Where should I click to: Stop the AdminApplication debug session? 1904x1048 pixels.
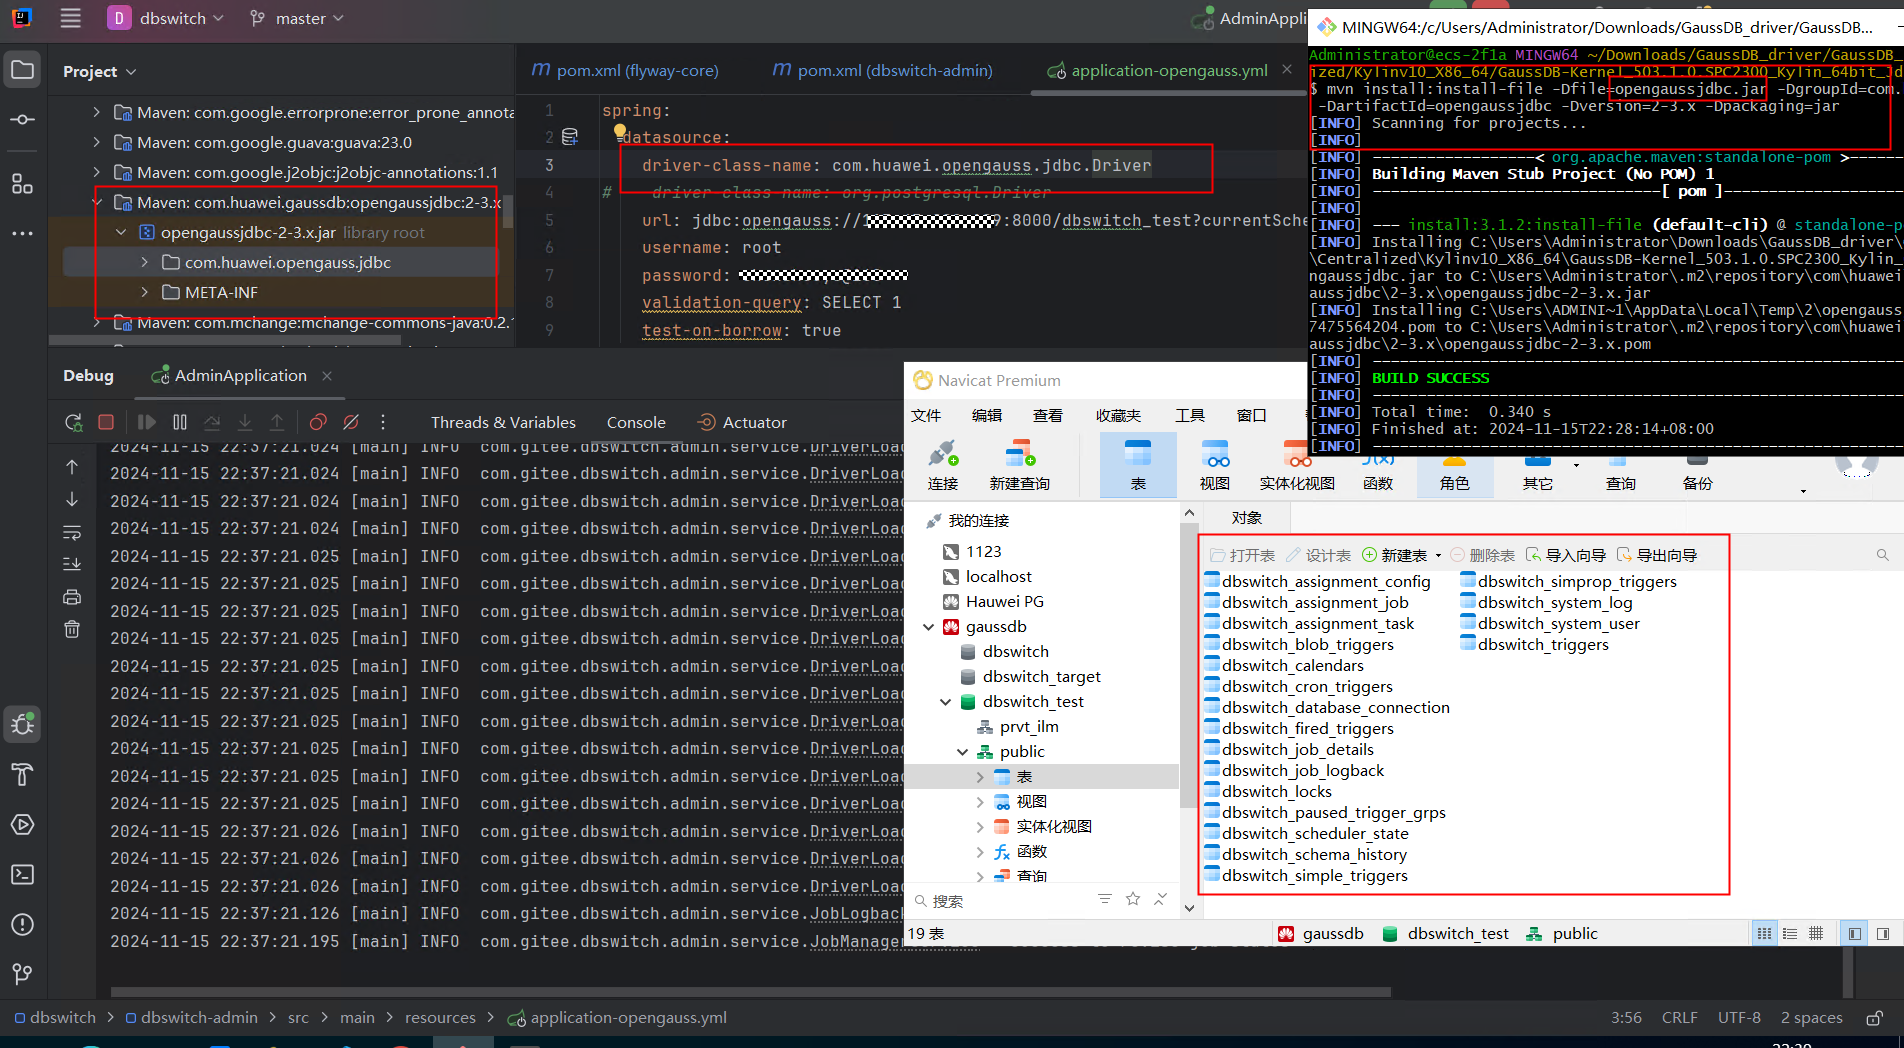[106, 422]
